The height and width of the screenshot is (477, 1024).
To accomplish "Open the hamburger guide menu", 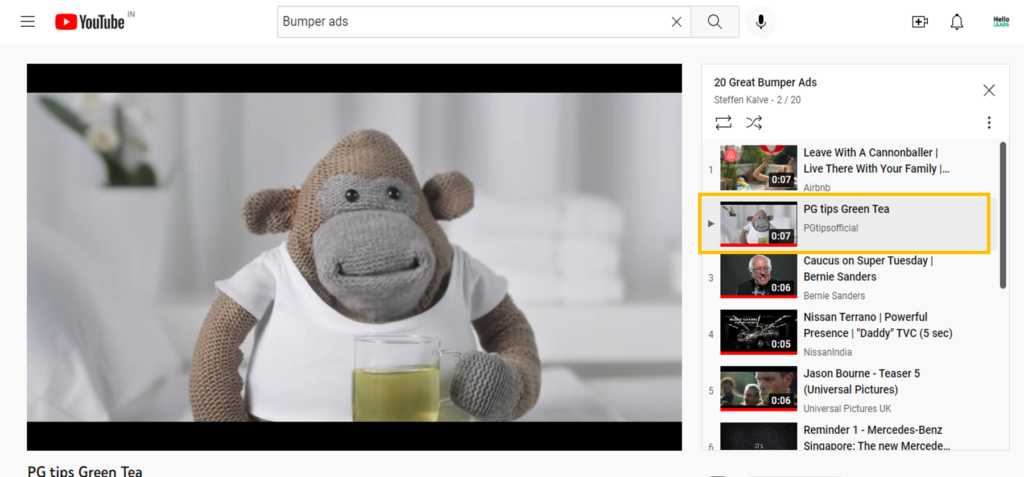I will [27, 22].
